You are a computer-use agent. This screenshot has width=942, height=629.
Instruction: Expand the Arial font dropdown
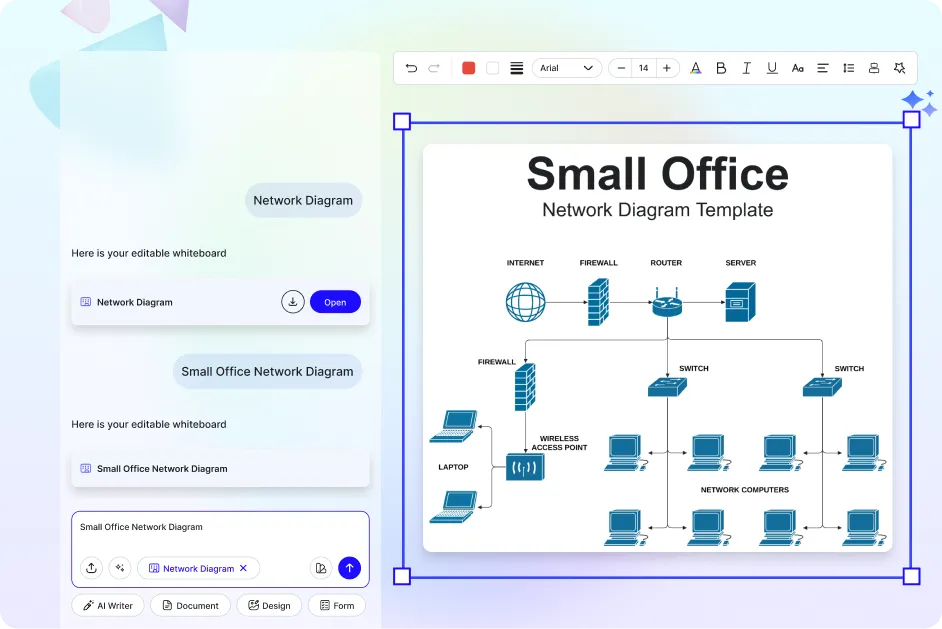pyautogui.click(x=567, y=68)
